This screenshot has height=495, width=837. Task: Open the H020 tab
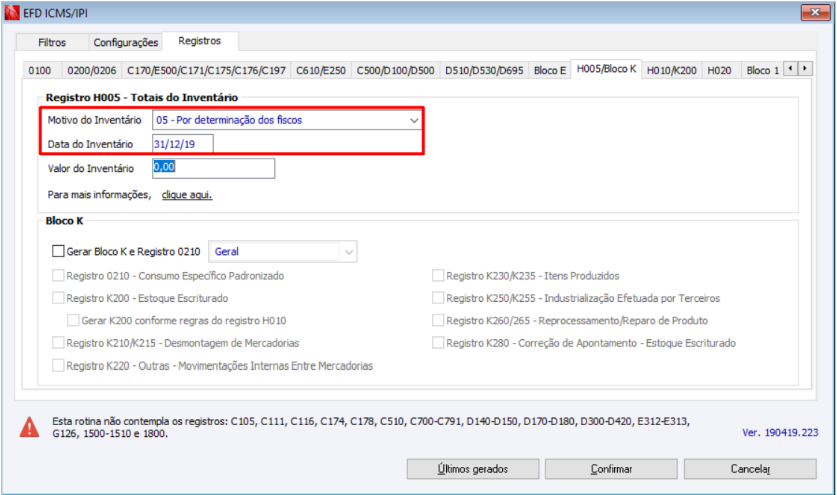coord(719,70)
